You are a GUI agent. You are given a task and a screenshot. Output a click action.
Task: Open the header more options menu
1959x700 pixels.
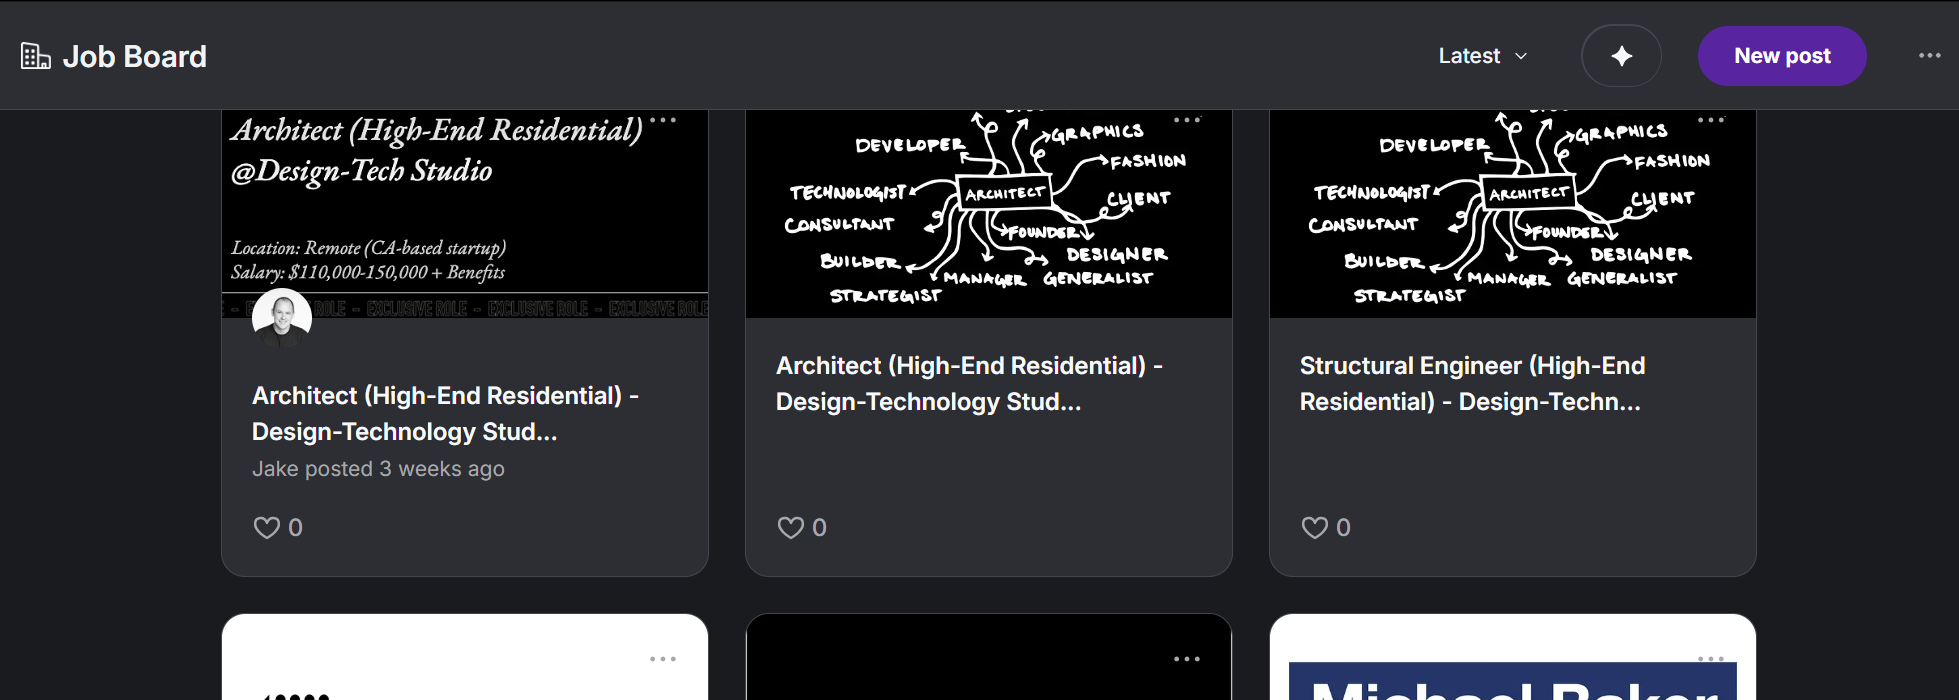click(x=1930, y=55)
